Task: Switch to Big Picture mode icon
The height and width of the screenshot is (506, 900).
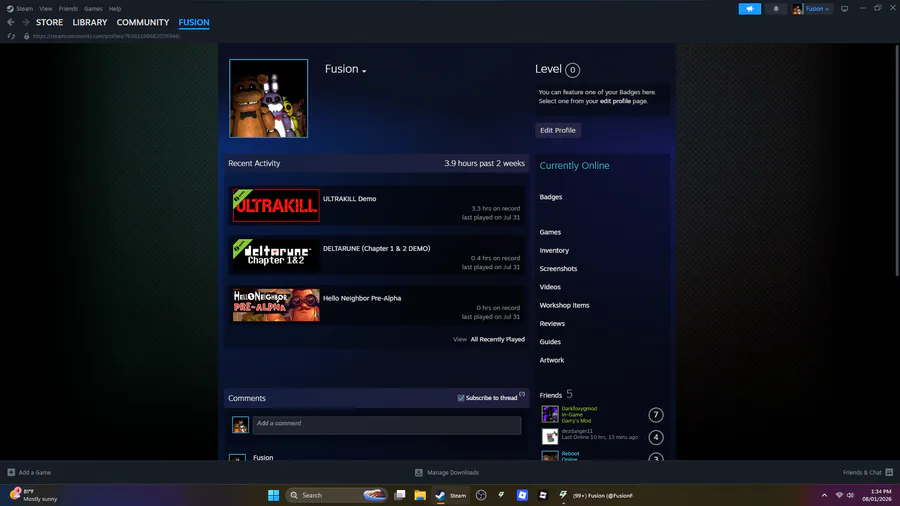Action: 844,9
